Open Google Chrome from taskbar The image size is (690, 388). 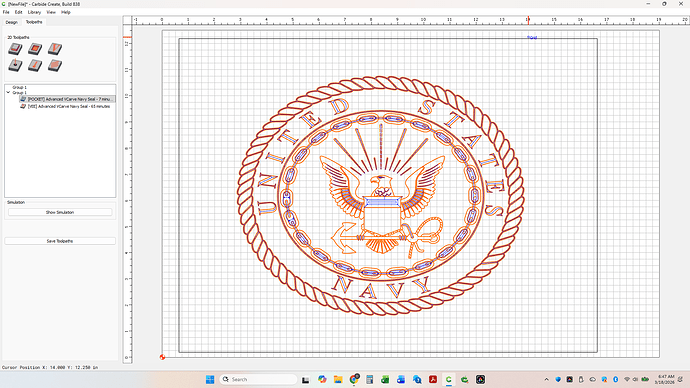click(354, 379)
